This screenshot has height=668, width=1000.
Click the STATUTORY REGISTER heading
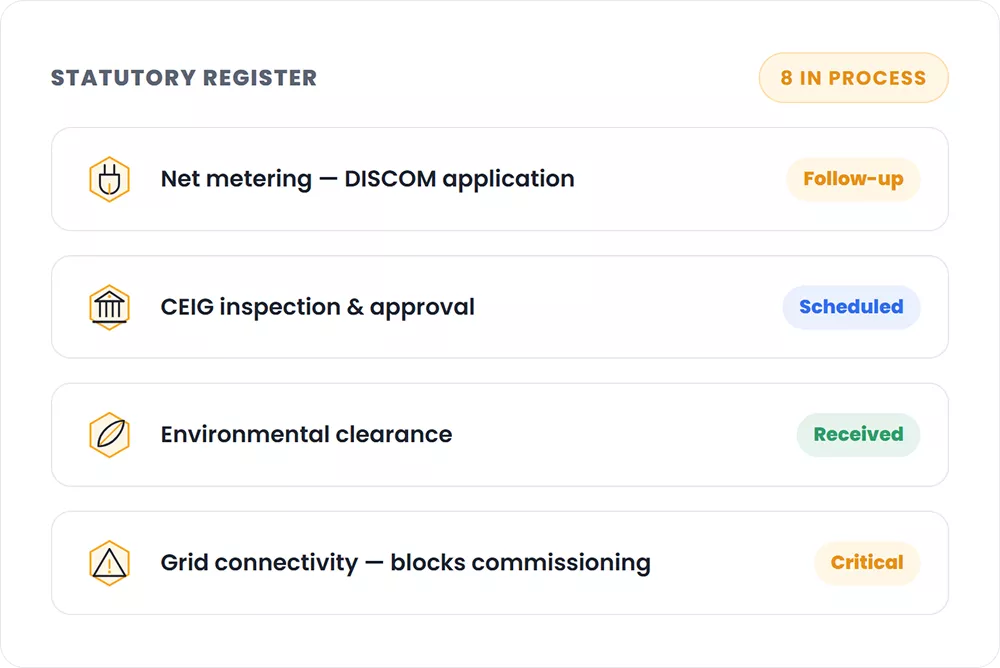[184, 78]
